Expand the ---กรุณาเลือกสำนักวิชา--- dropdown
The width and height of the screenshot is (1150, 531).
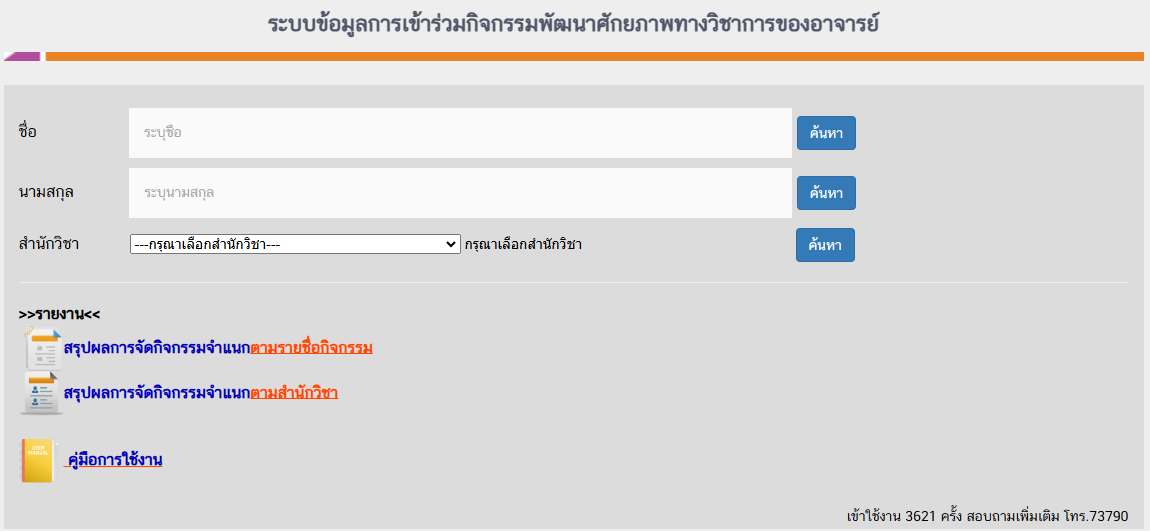(295, 244)
